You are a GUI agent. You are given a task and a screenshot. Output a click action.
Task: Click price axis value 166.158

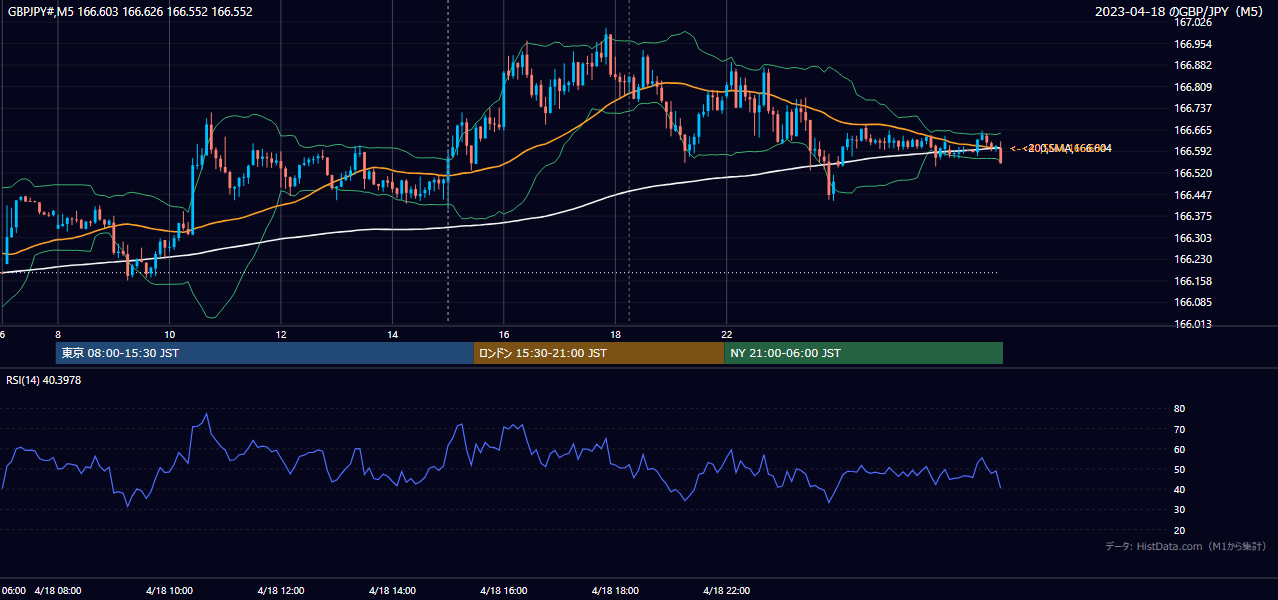(x=1193, y=281)
